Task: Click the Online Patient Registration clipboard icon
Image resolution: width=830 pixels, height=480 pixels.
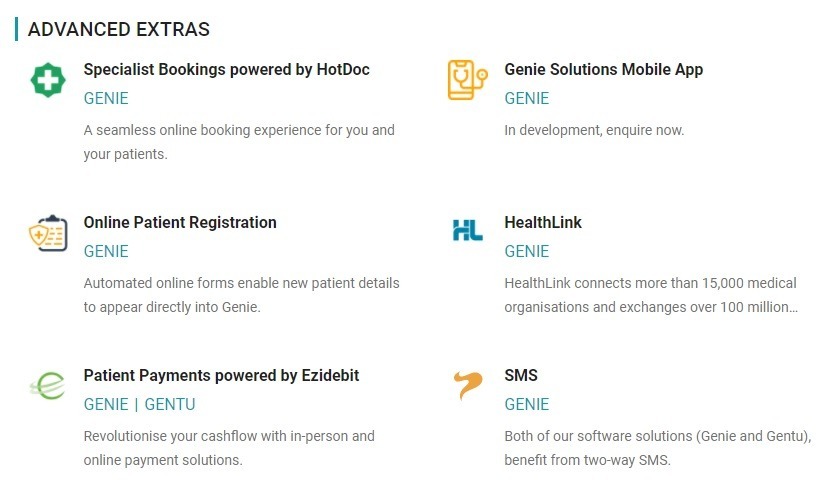Action: [47, 233]
